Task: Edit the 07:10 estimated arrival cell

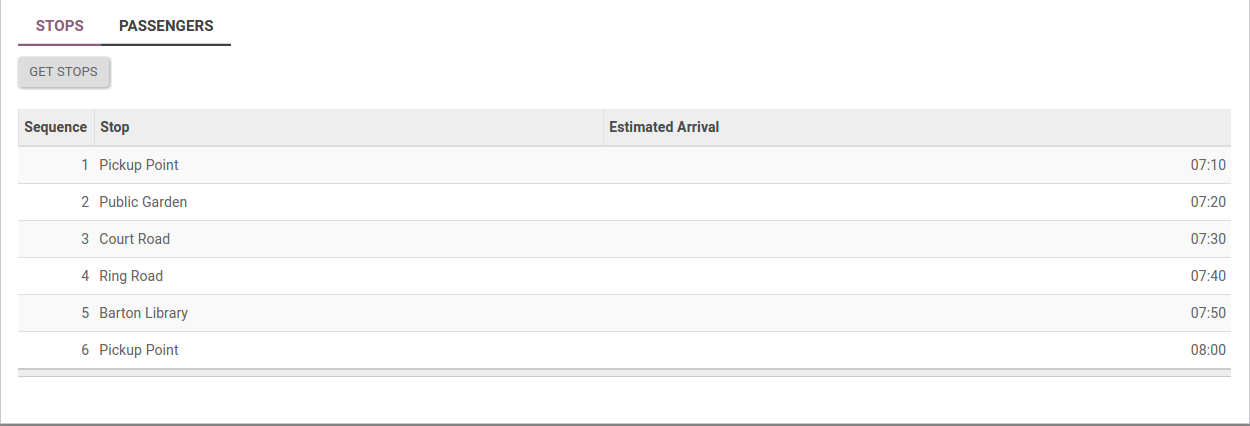Action: click(x=1207, y=165)
